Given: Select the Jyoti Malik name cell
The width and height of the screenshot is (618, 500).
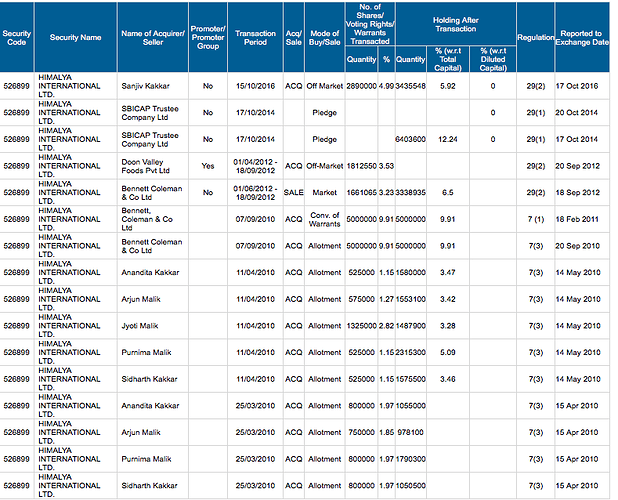Looking at the screenshot, I should coord(139,325).
